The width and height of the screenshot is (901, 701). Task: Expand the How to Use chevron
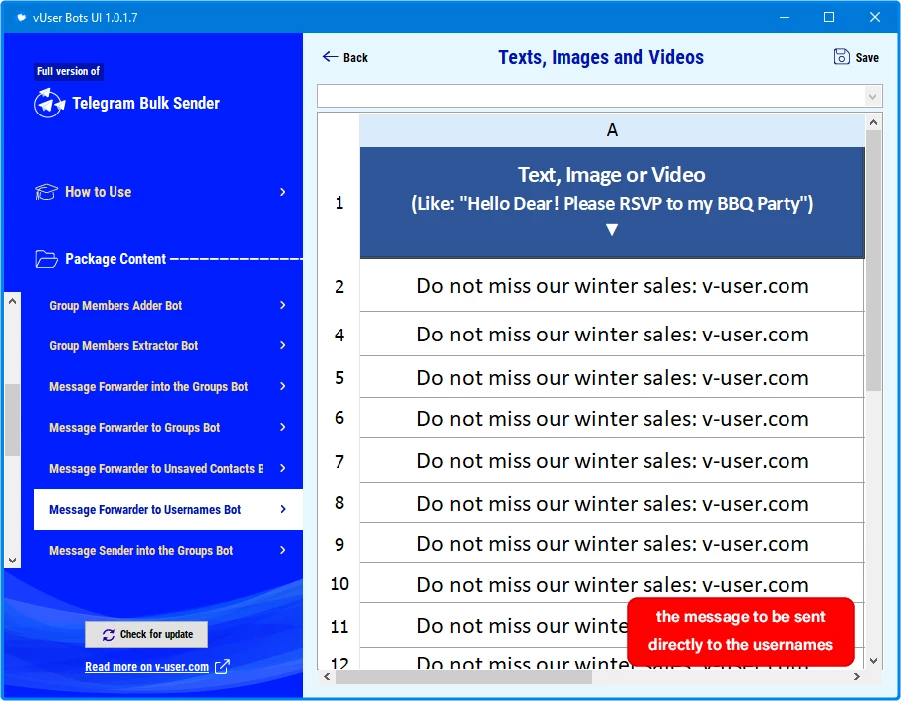coord(282,192)
